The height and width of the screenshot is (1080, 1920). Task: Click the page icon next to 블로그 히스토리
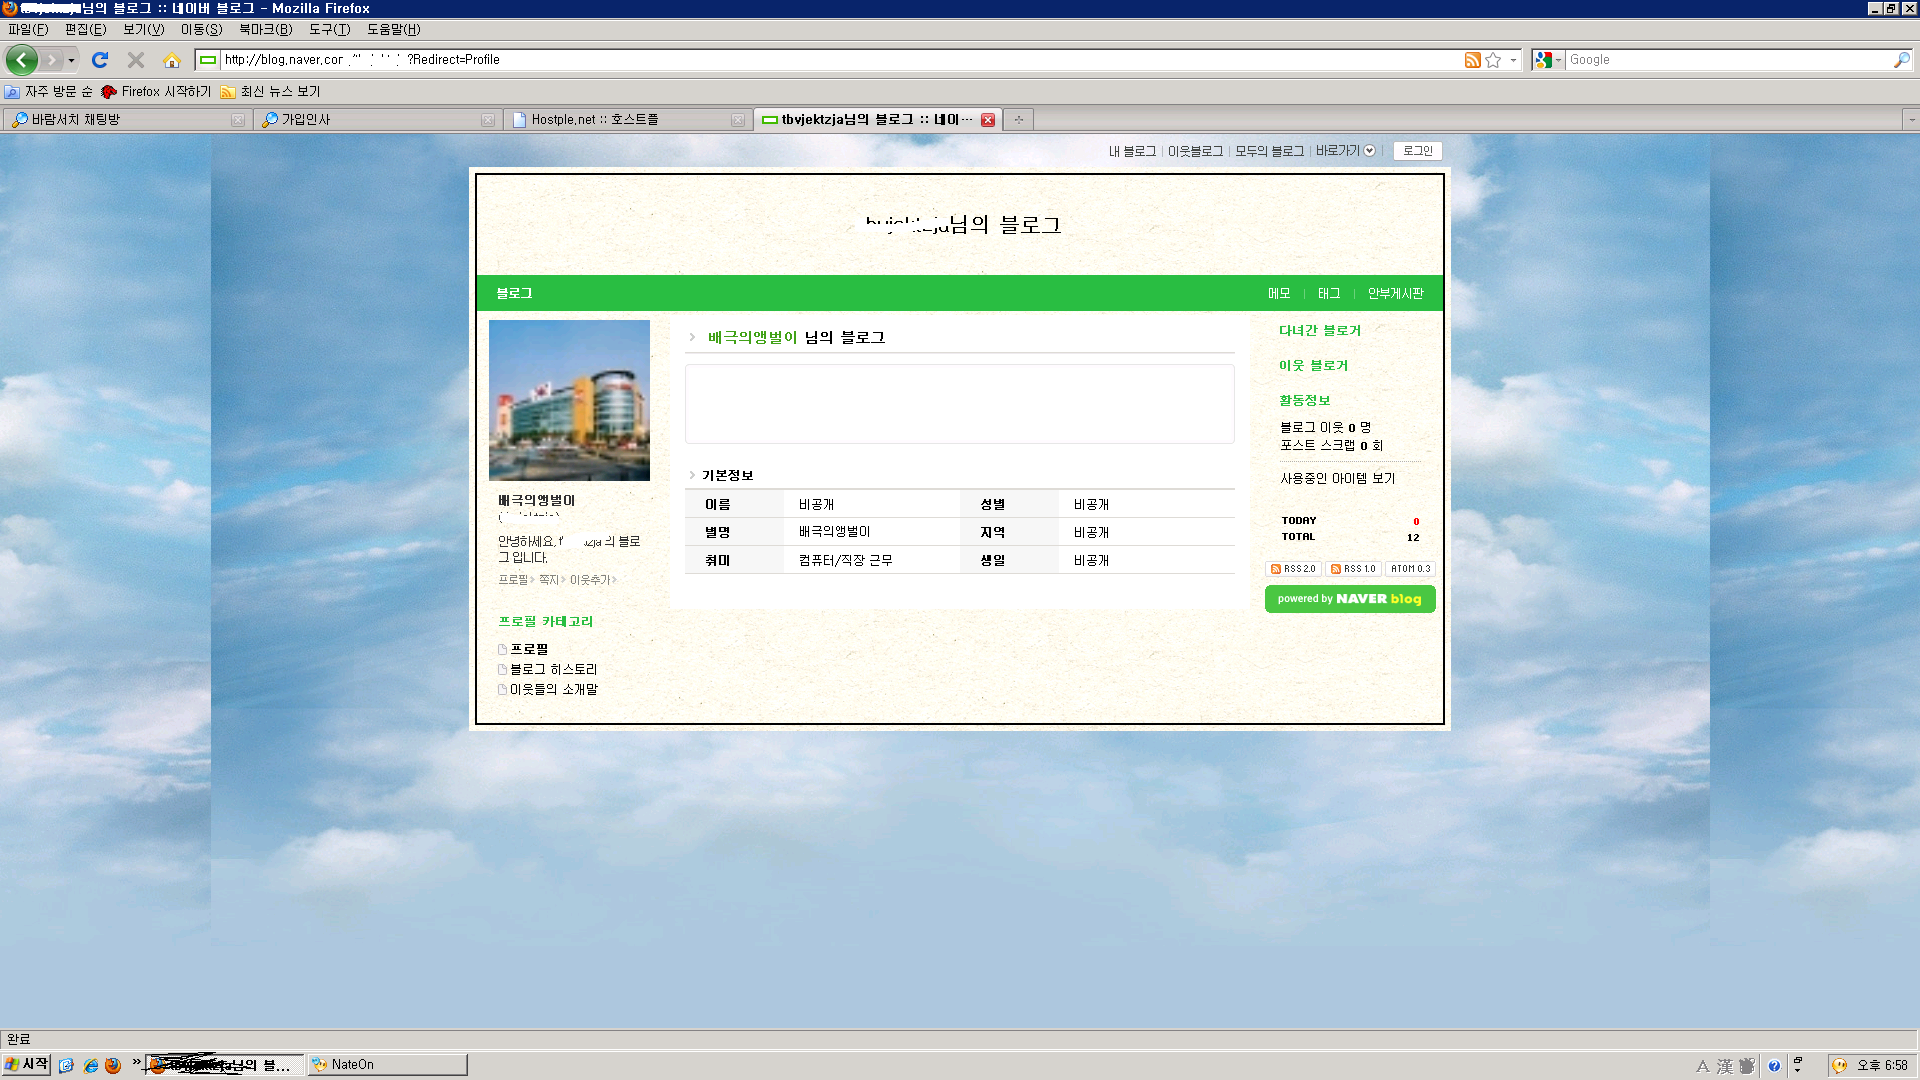point(502,669)
